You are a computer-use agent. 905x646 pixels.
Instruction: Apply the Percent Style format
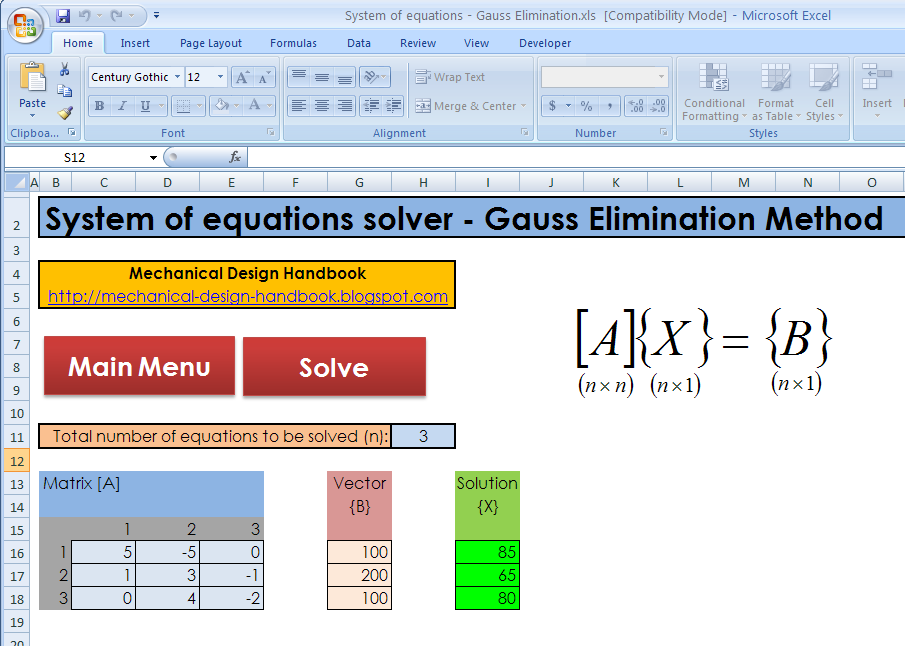point(586,106)
